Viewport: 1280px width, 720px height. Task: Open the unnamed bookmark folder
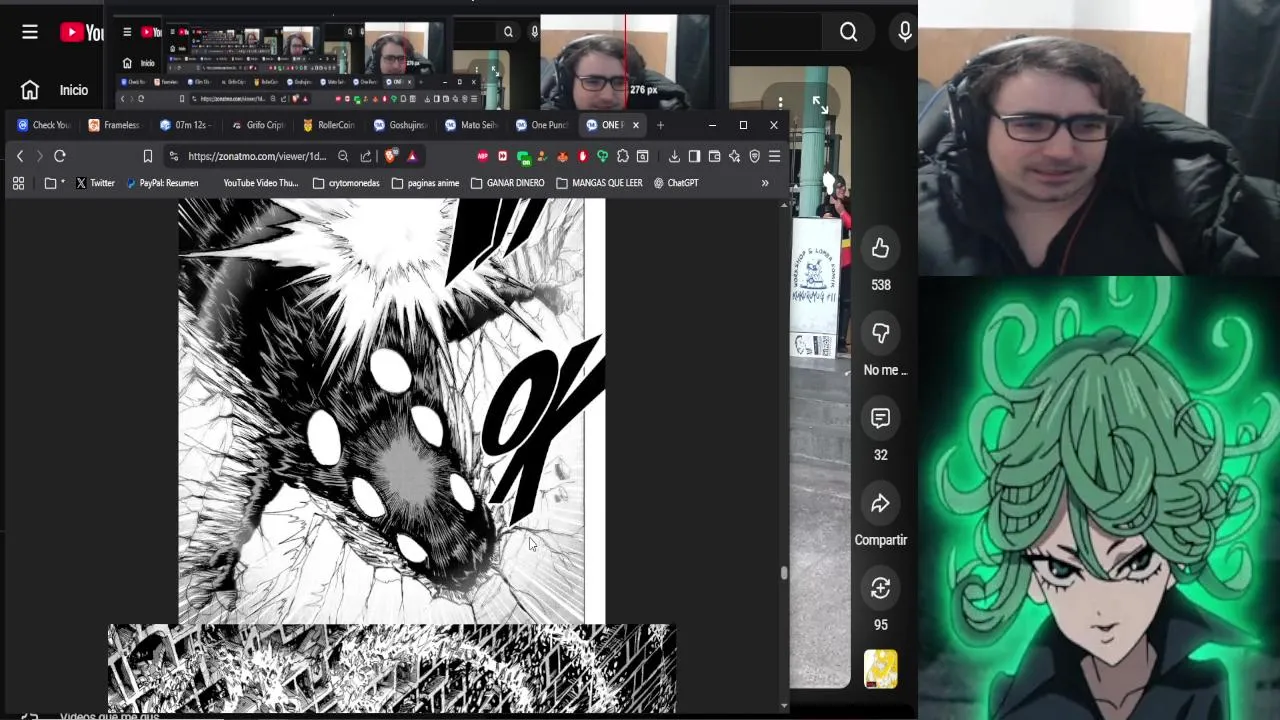click(54, 183)
